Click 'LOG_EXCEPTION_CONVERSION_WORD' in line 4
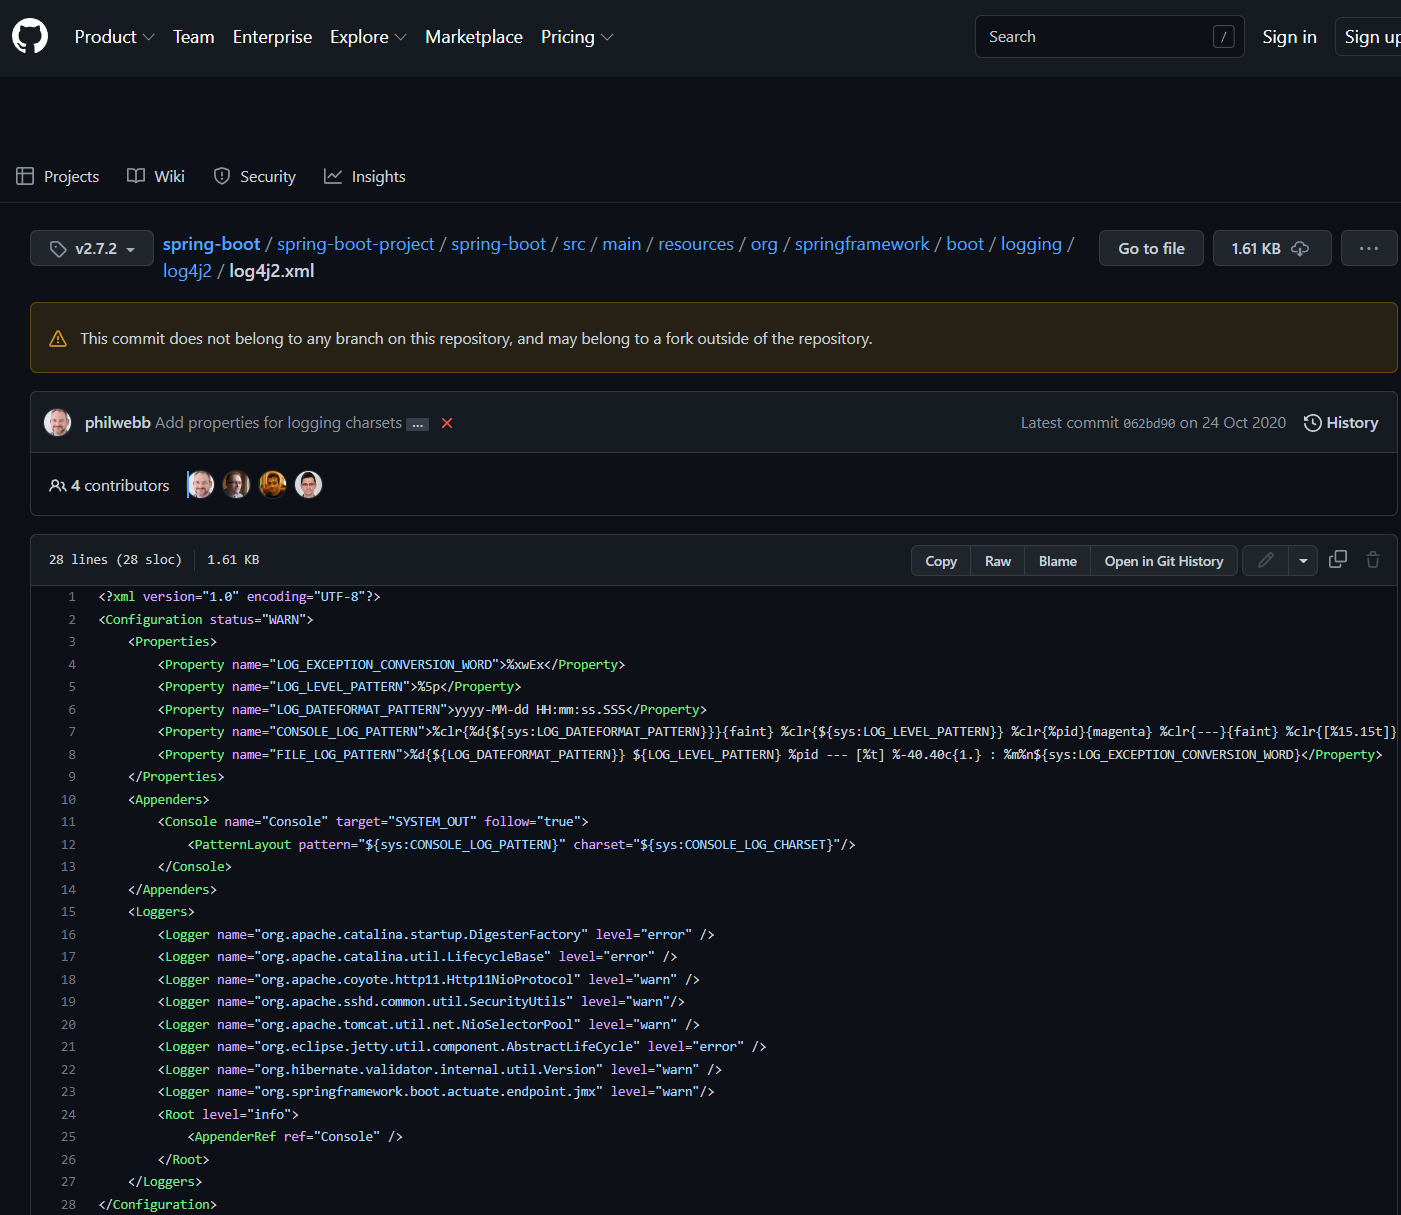The height and width of the screenshot is (1215, 1401). coord(384,665)
